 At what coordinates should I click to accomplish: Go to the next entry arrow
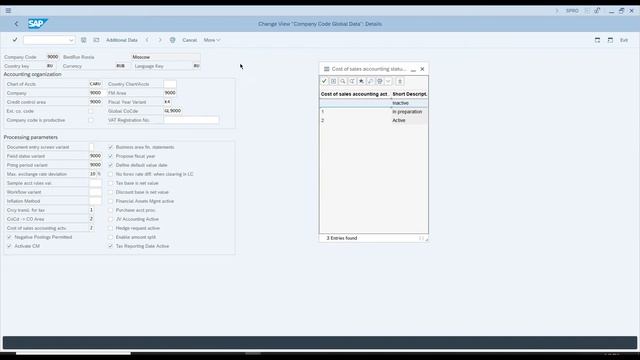[160, 40]
